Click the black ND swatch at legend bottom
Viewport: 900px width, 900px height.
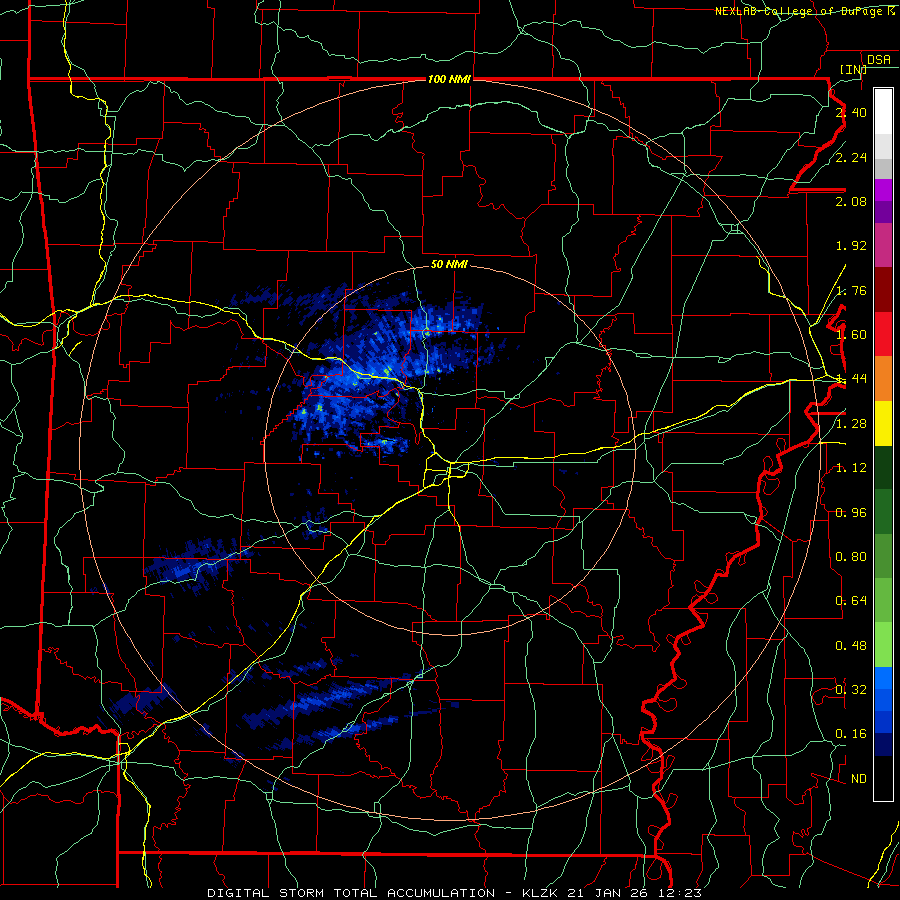(883, 778)
